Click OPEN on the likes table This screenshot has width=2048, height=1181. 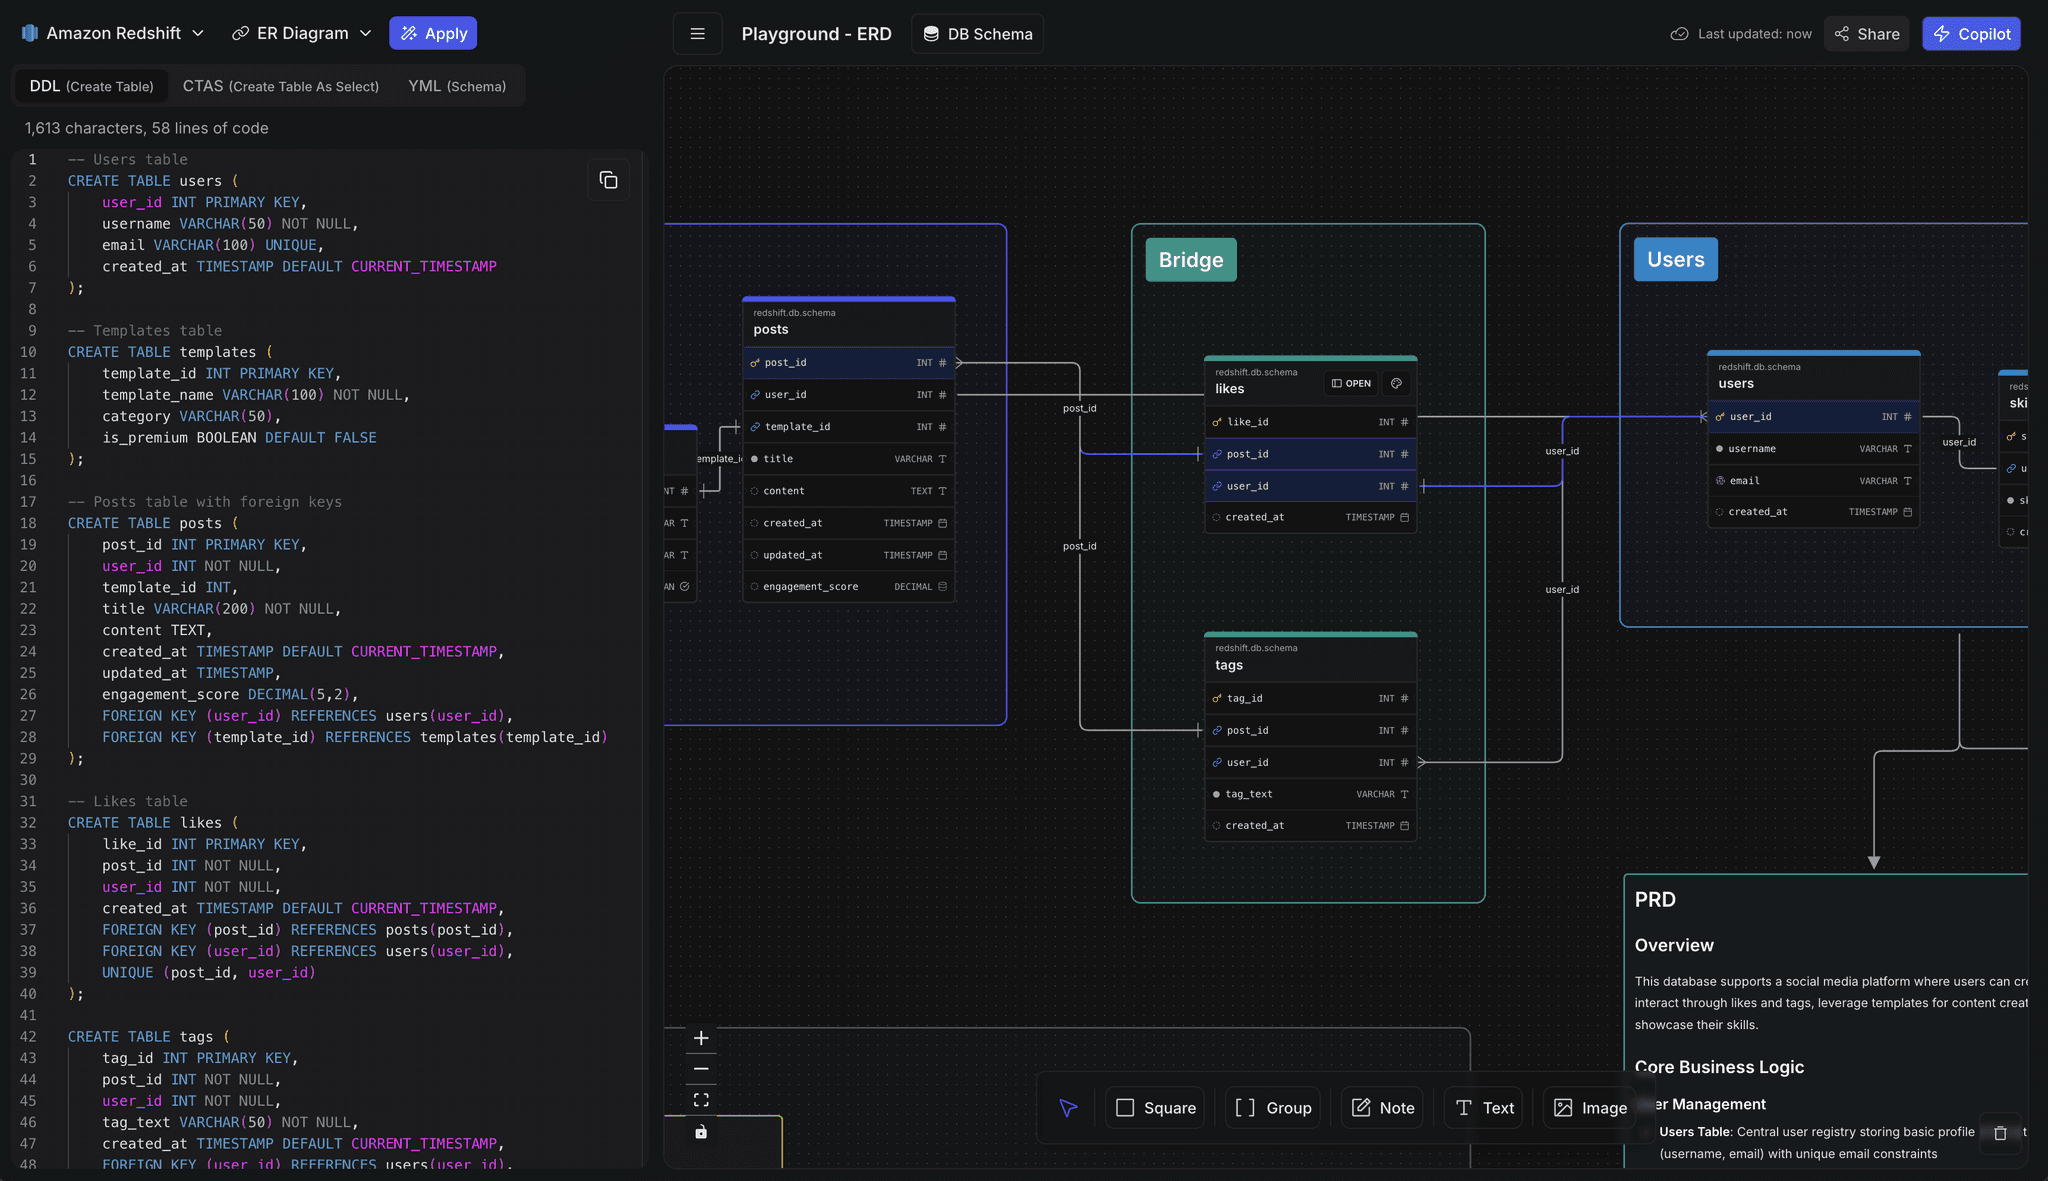[x=1349, y=383]
